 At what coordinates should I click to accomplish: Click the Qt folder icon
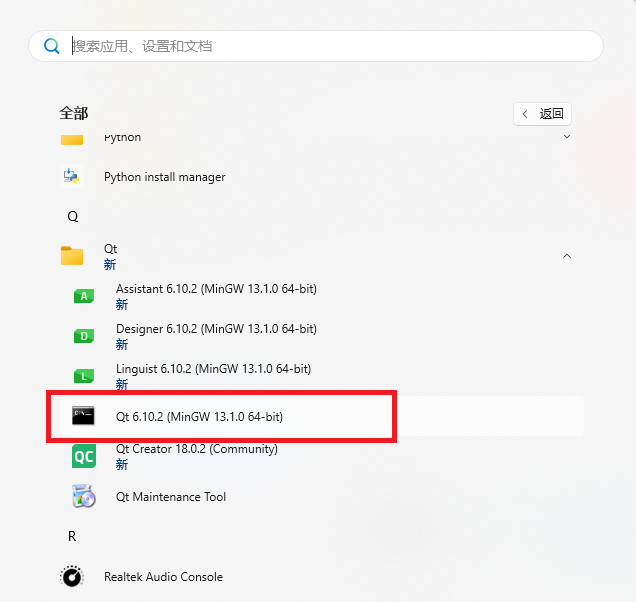point(72,256)
